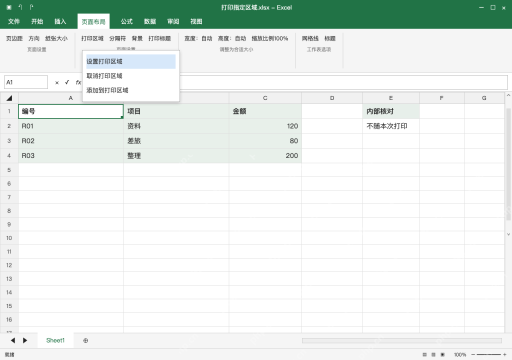Switch to Page Break Preview in the status bar

pyautogui.click(x=443, y=355)
